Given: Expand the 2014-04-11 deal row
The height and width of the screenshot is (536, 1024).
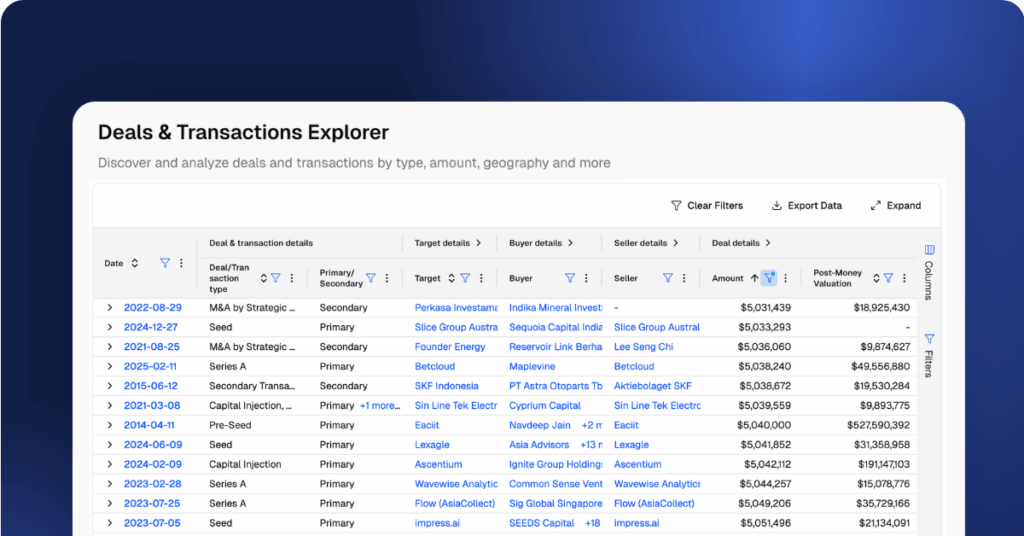Looking at the screenshot, I should pyautogui.click(x=110, y=425).
